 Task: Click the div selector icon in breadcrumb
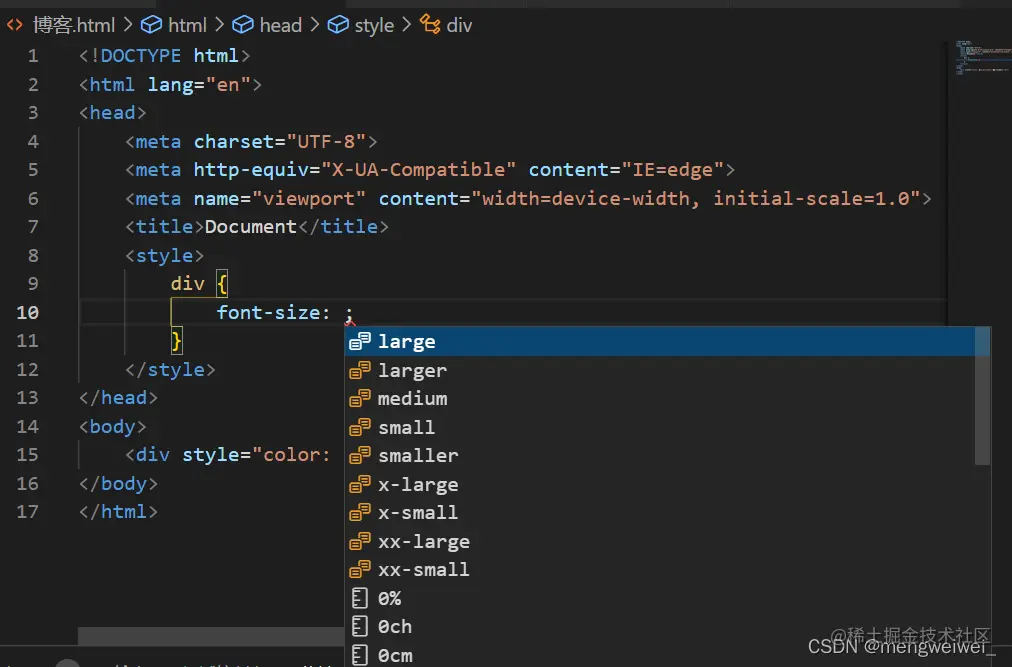(x=430, y=25)
